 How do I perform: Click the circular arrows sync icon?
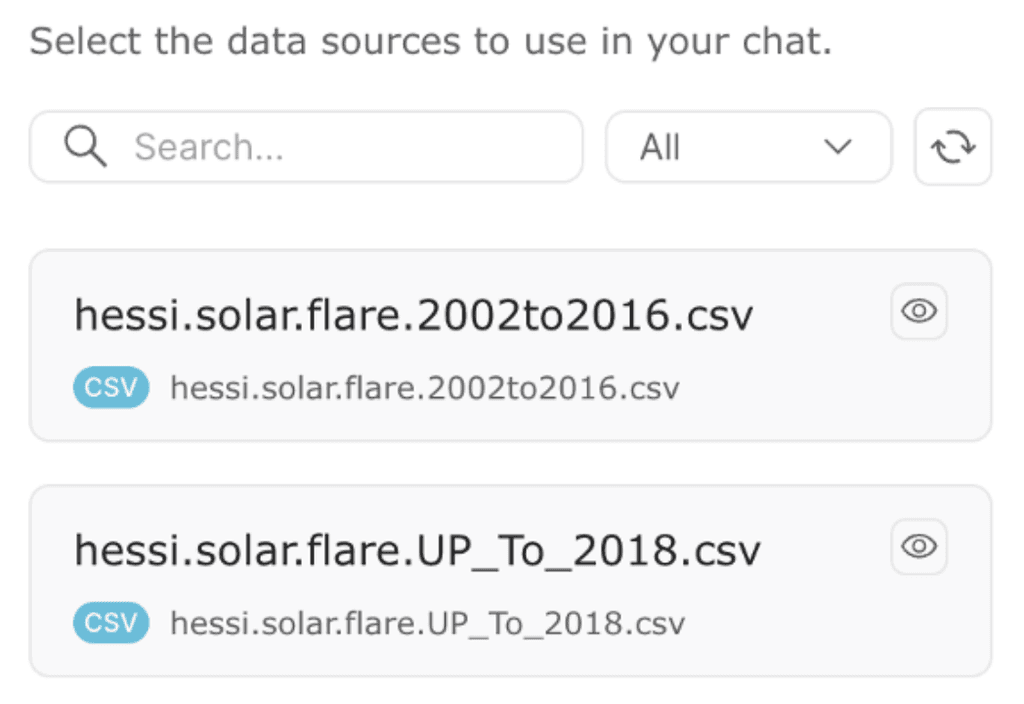tap(952, 146)
